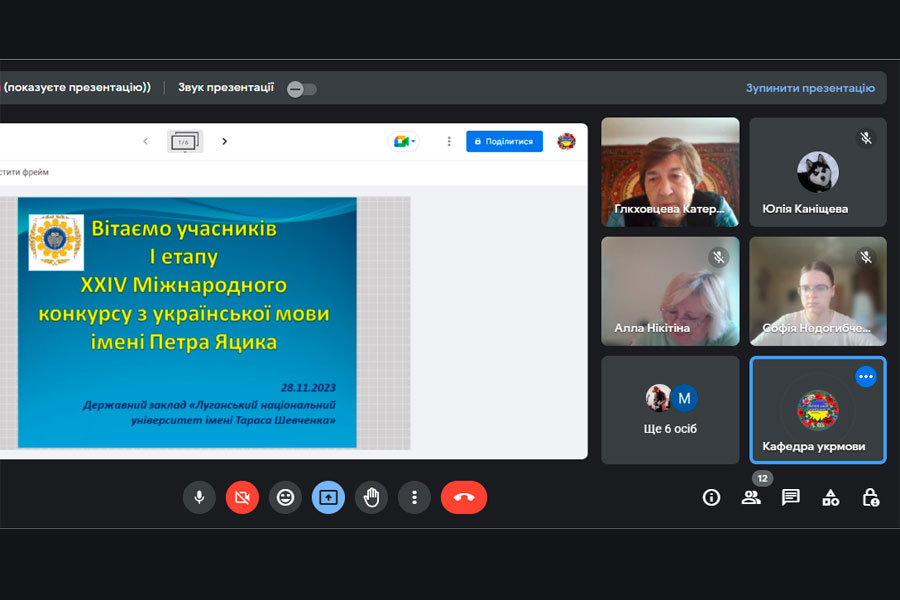Select Софія Недогибче video tile

(x=818, y=291)
